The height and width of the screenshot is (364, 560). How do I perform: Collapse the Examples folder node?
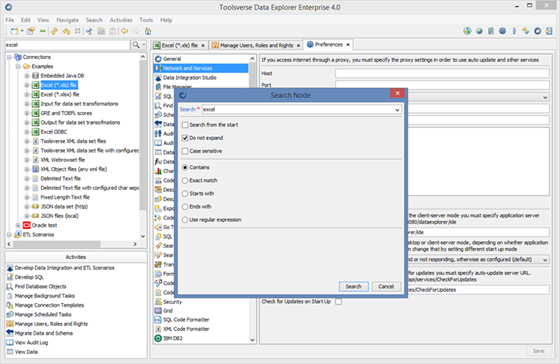coord(18,66)
